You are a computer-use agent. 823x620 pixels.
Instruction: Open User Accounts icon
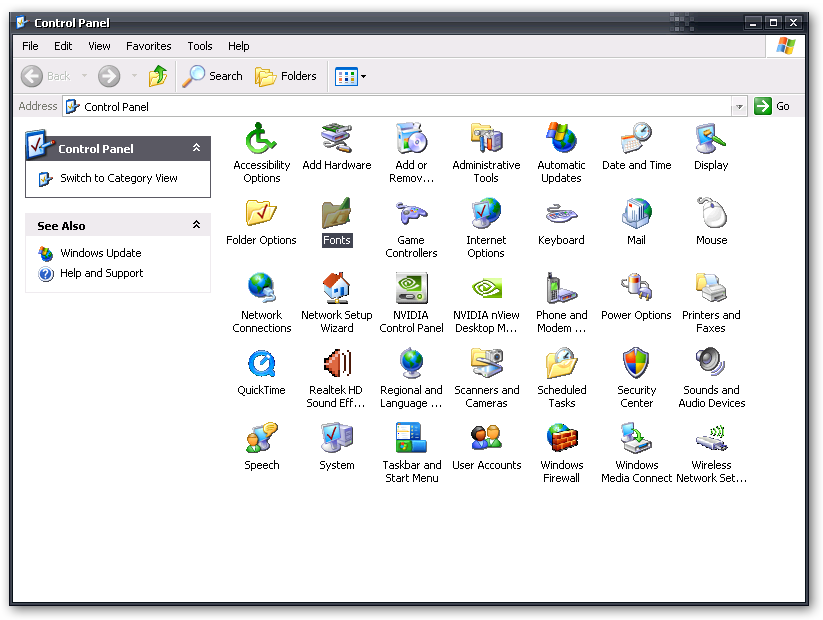point(487,439)
